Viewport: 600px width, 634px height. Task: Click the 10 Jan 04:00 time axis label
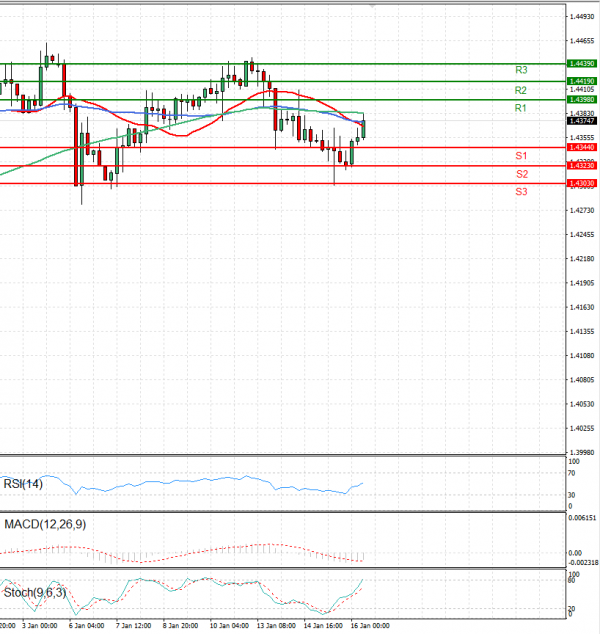pos(228,625)
